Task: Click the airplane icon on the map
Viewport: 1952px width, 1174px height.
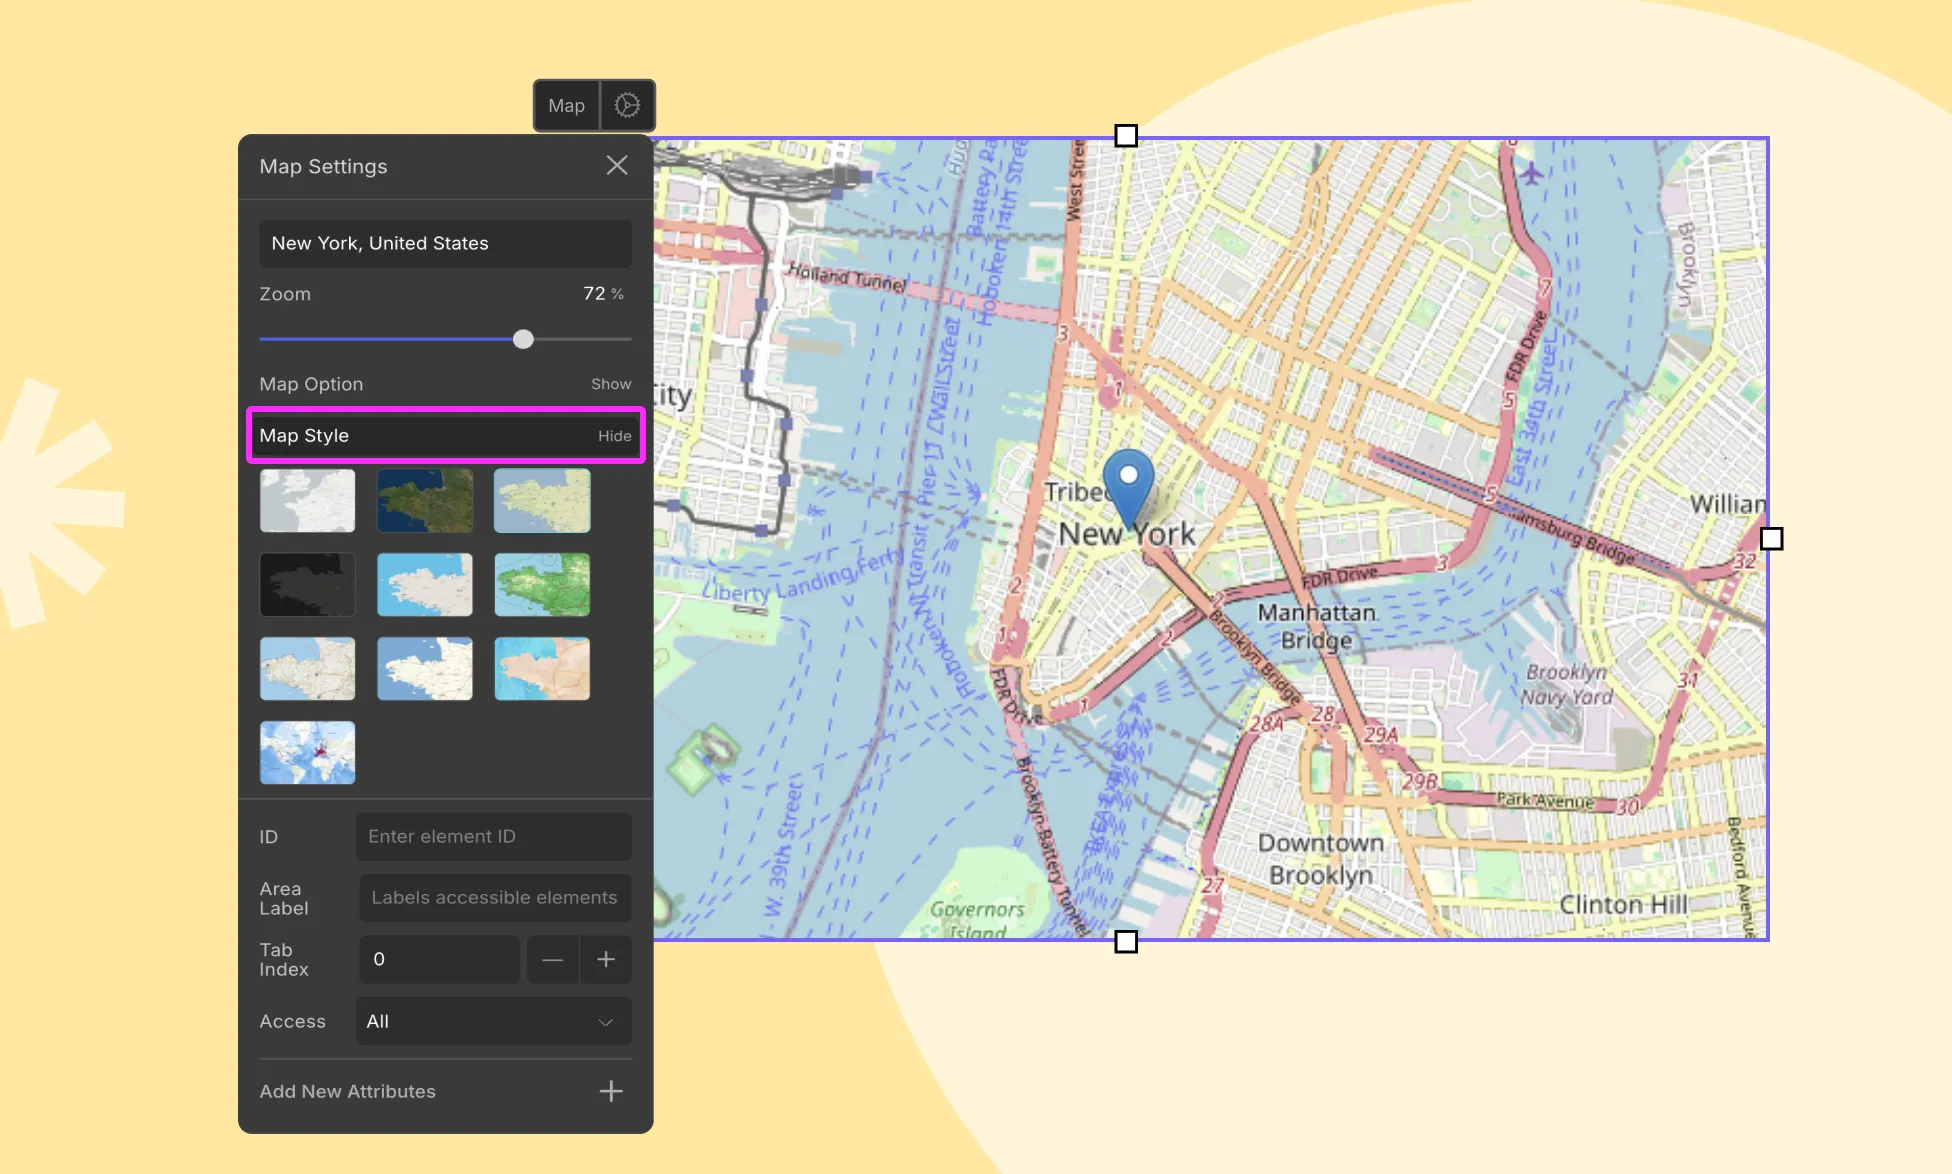Action: [x=1531, y=173]
